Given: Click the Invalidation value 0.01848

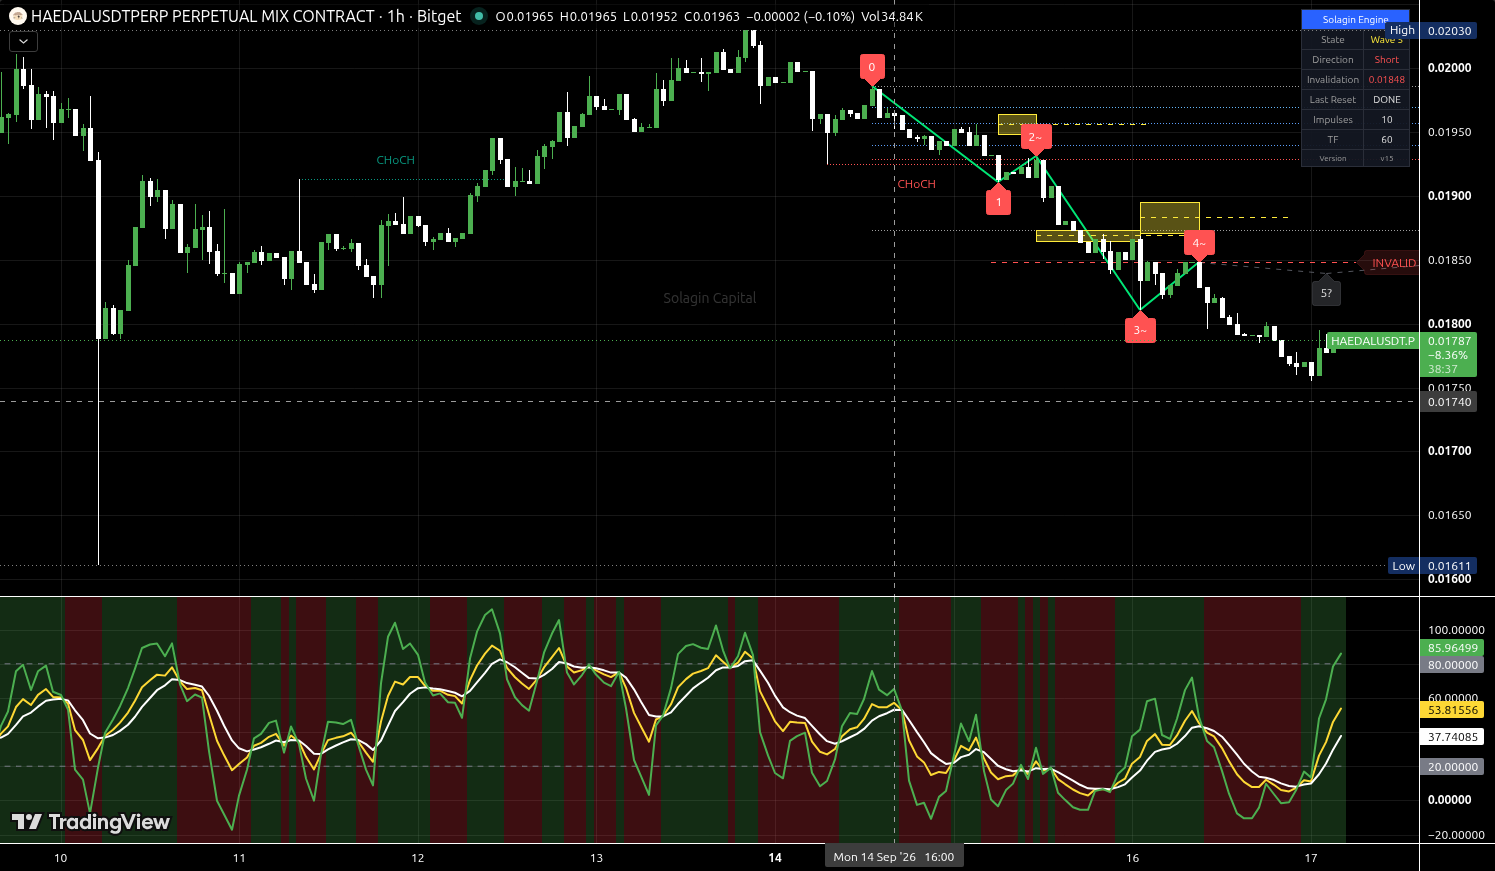Looking at the screenshot, I should click(1387, 80).
